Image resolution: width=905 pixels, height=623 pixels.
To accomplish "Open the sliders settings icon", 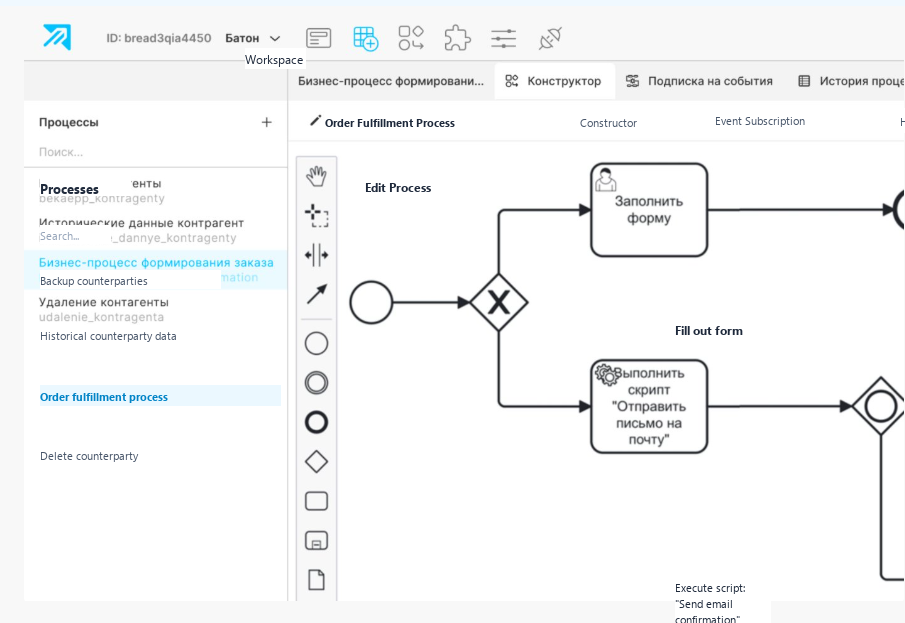I will point(503,38).
